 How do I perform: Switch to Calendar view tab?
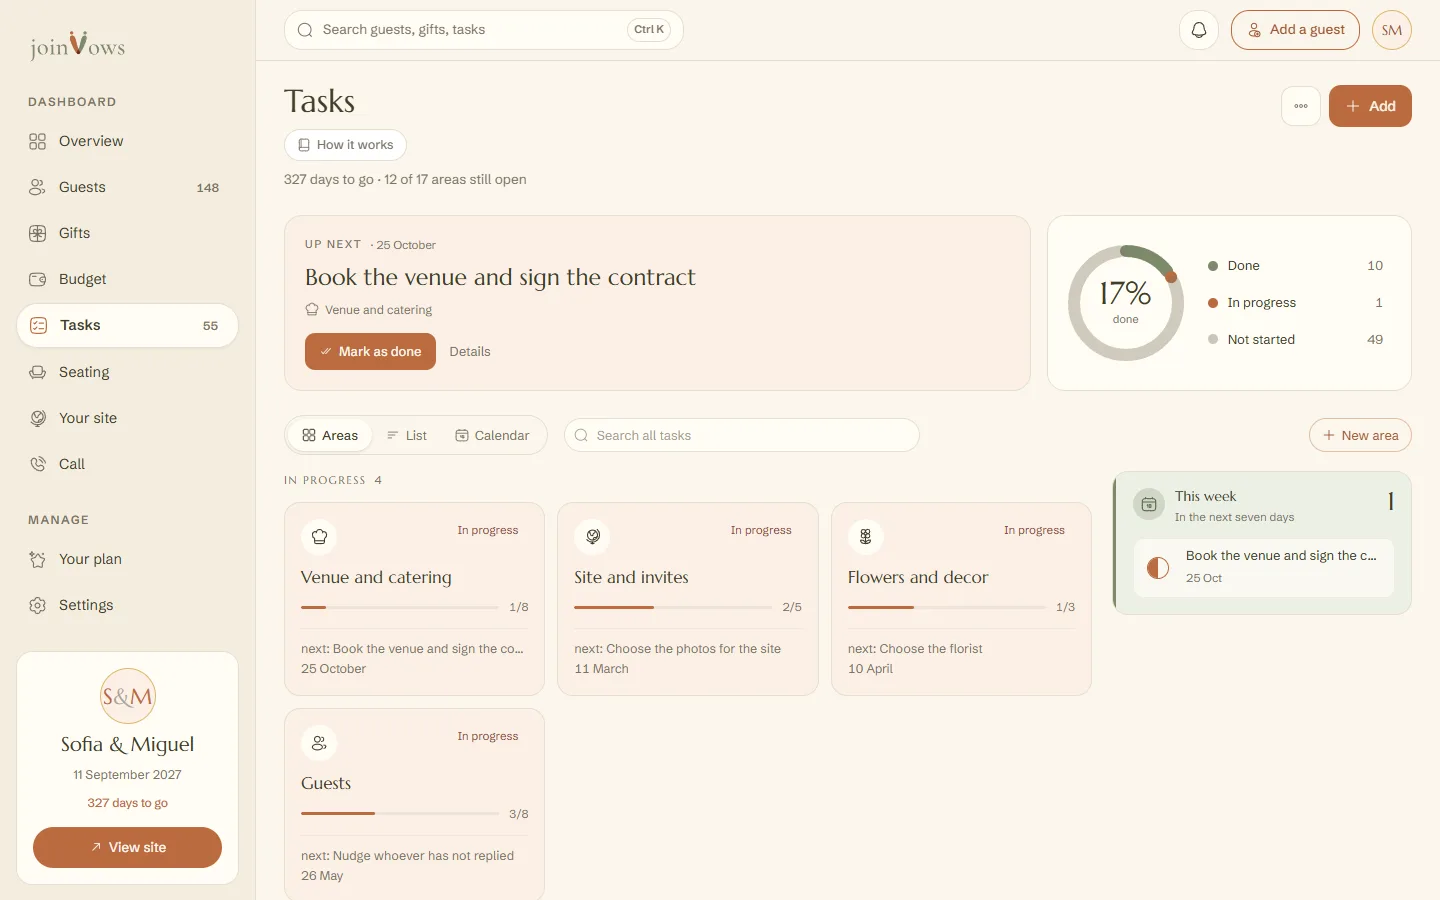click(x=492, y=435)
